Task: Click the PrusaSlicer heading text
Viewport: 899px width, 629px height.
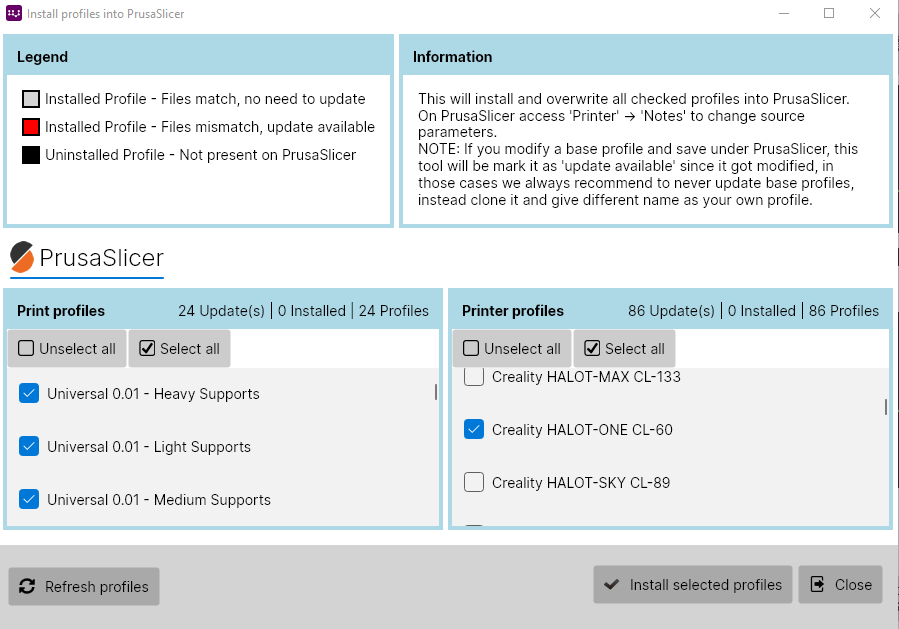Action: point(101,257)
